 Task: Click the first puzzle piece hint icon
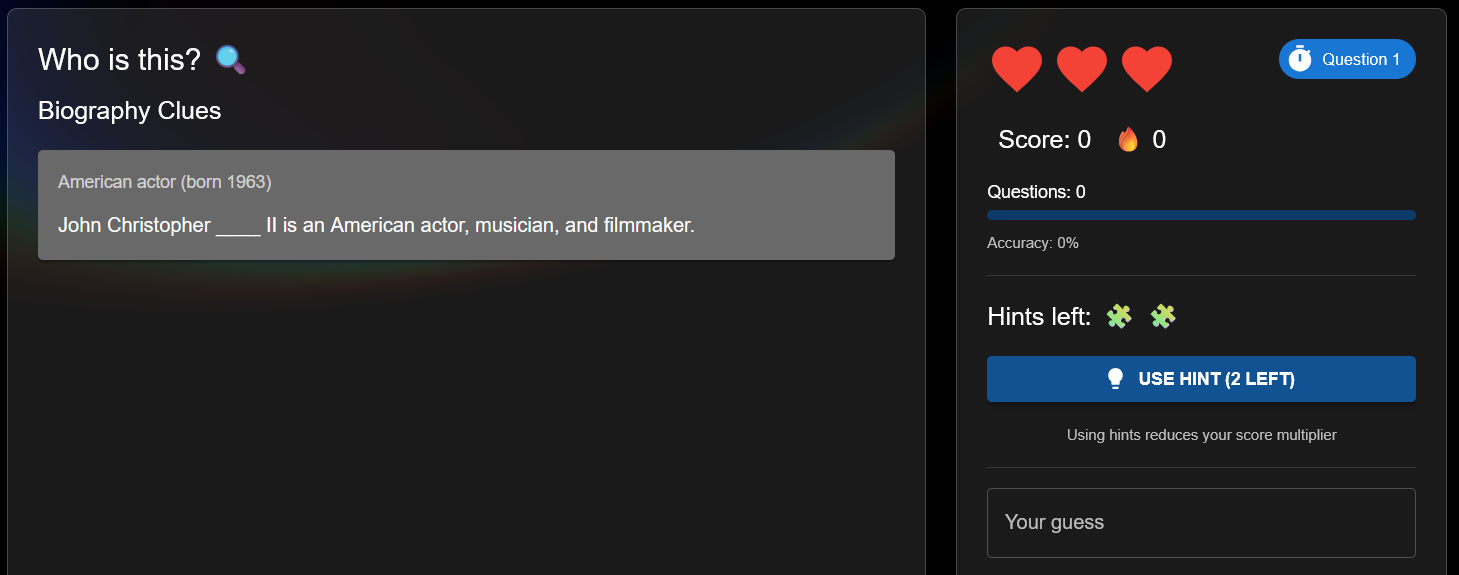(1119, 317)
